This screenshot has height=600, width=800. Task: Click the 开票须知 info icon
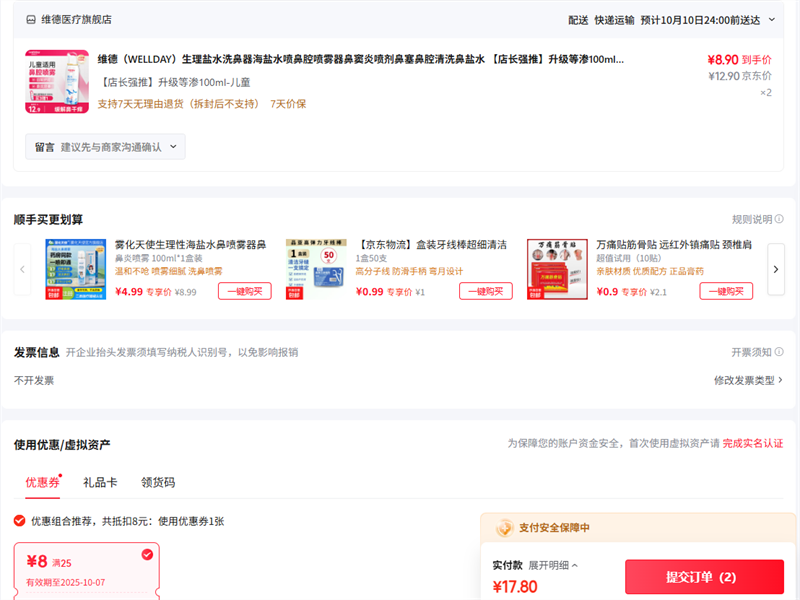[779, 352]
